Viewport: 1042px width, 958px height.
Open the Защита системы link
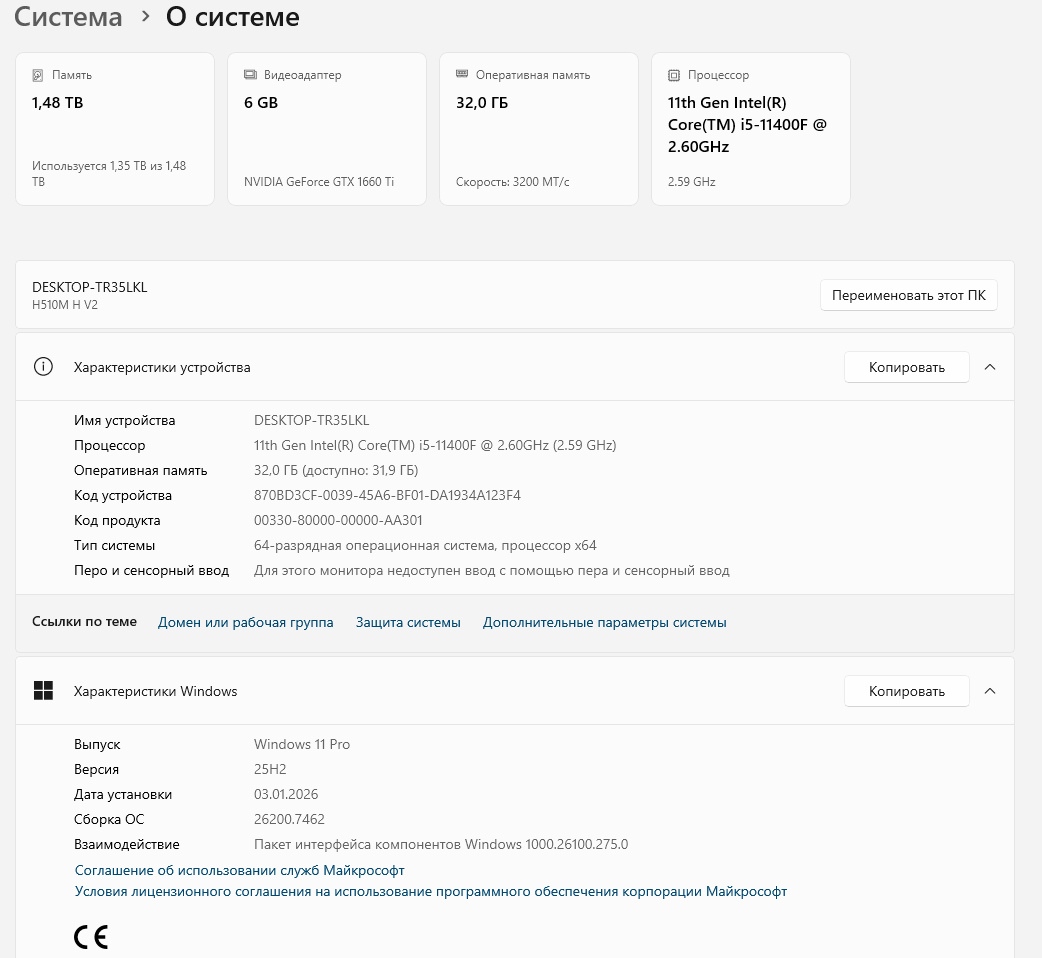pos(408,622)
